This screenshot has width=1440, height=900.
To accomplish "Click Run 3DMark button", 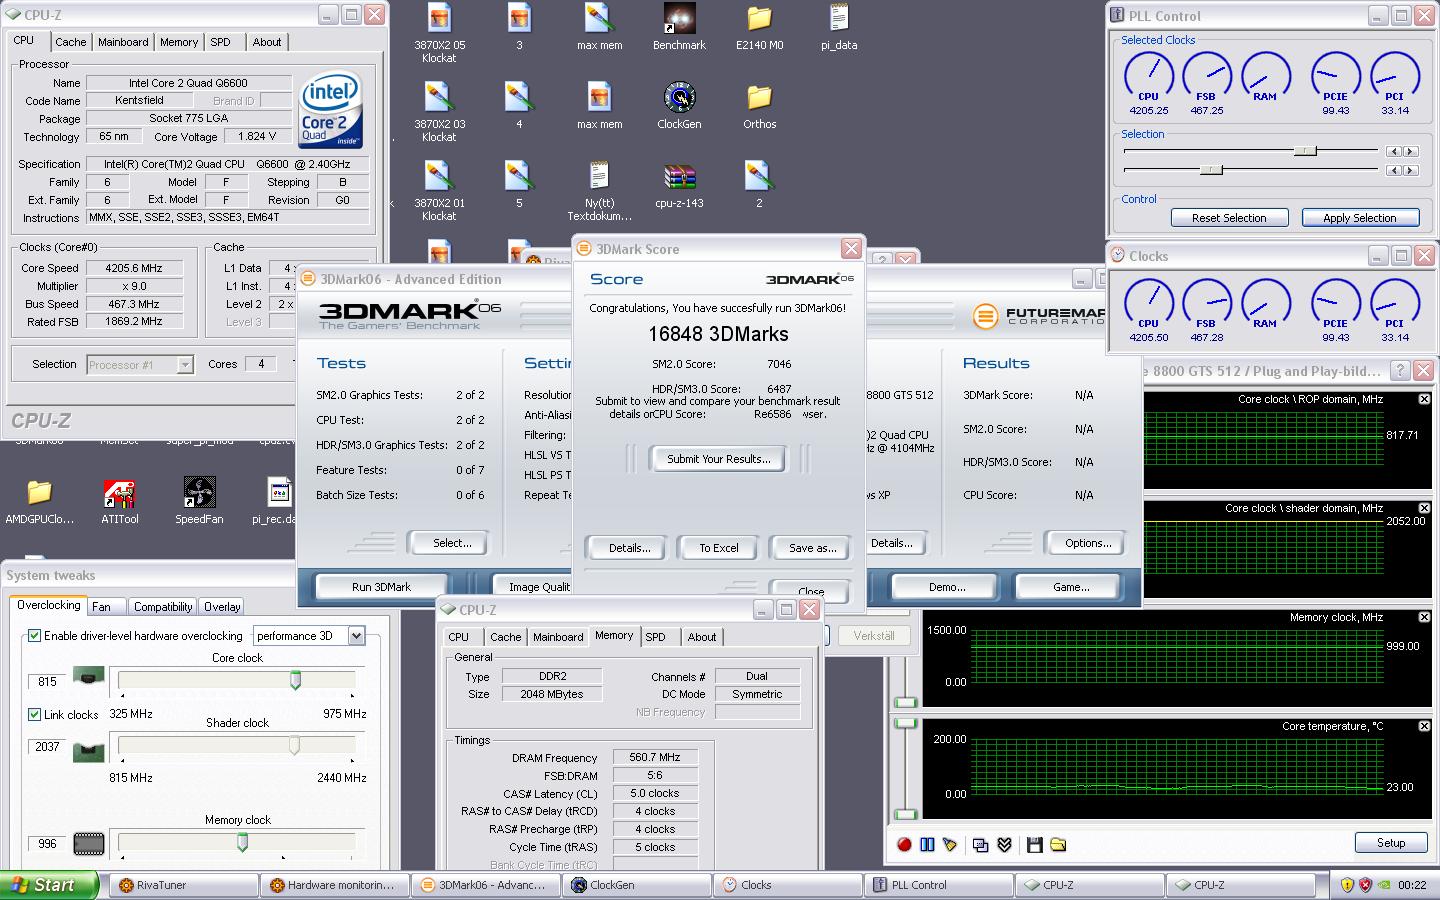I will pyautogui.click(x=381, y=587).
